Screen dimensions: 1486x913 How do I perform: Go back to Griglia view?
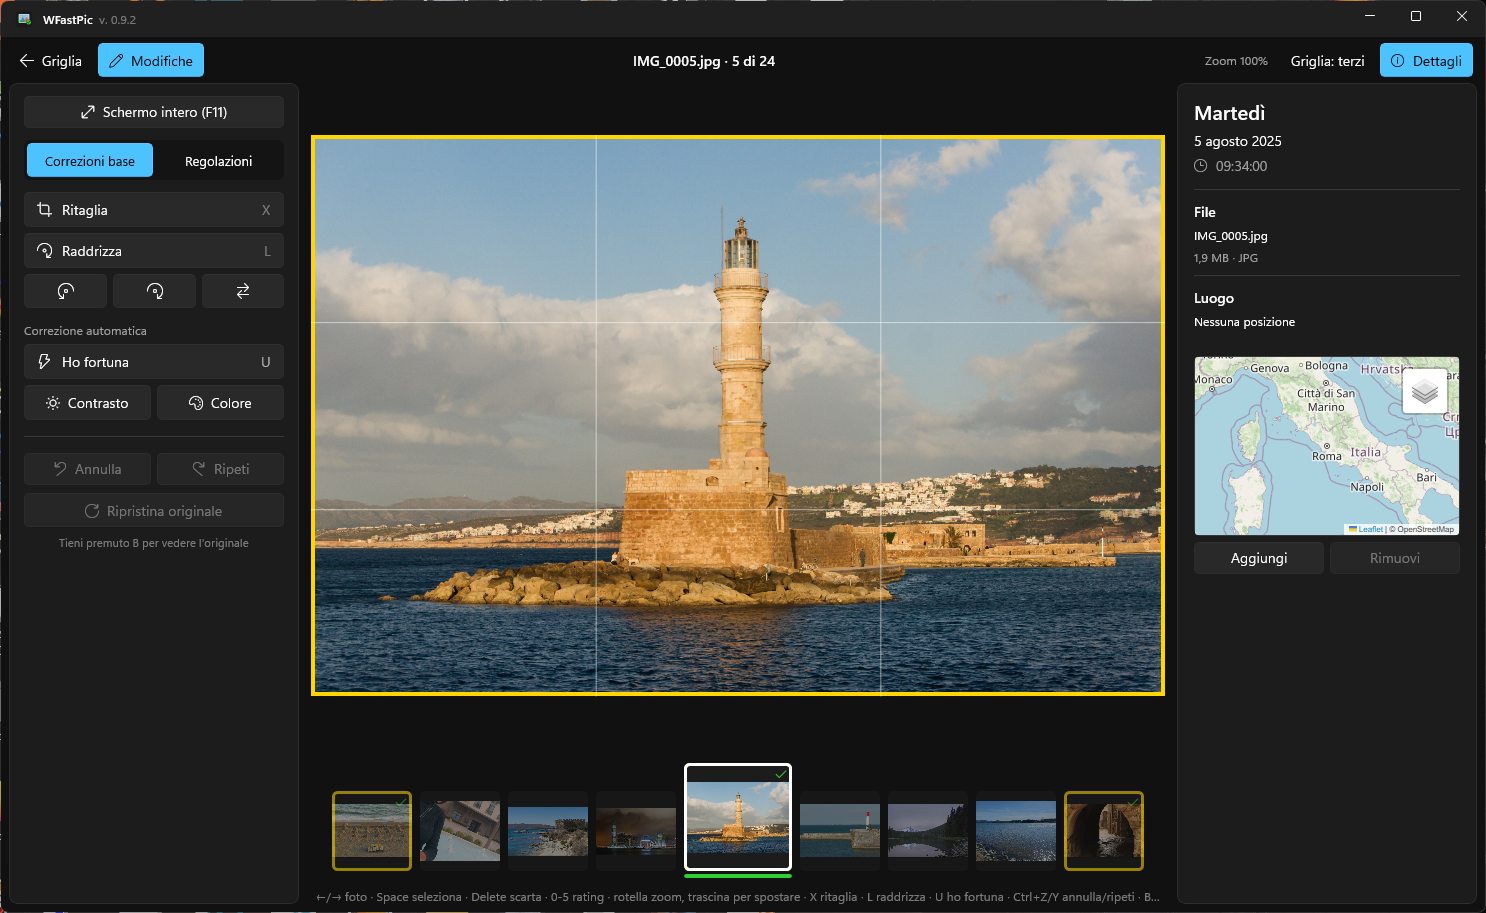click(x=50, y=61)
